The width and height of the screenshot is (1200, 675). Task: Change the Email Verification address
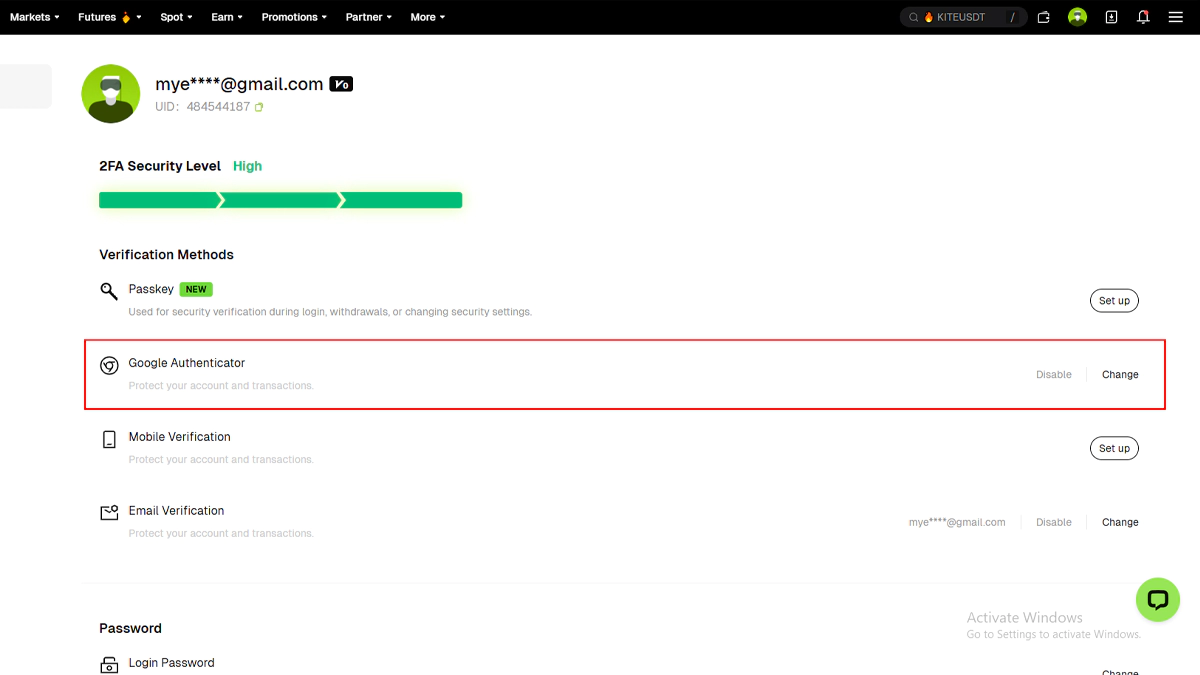point(1120,523)
